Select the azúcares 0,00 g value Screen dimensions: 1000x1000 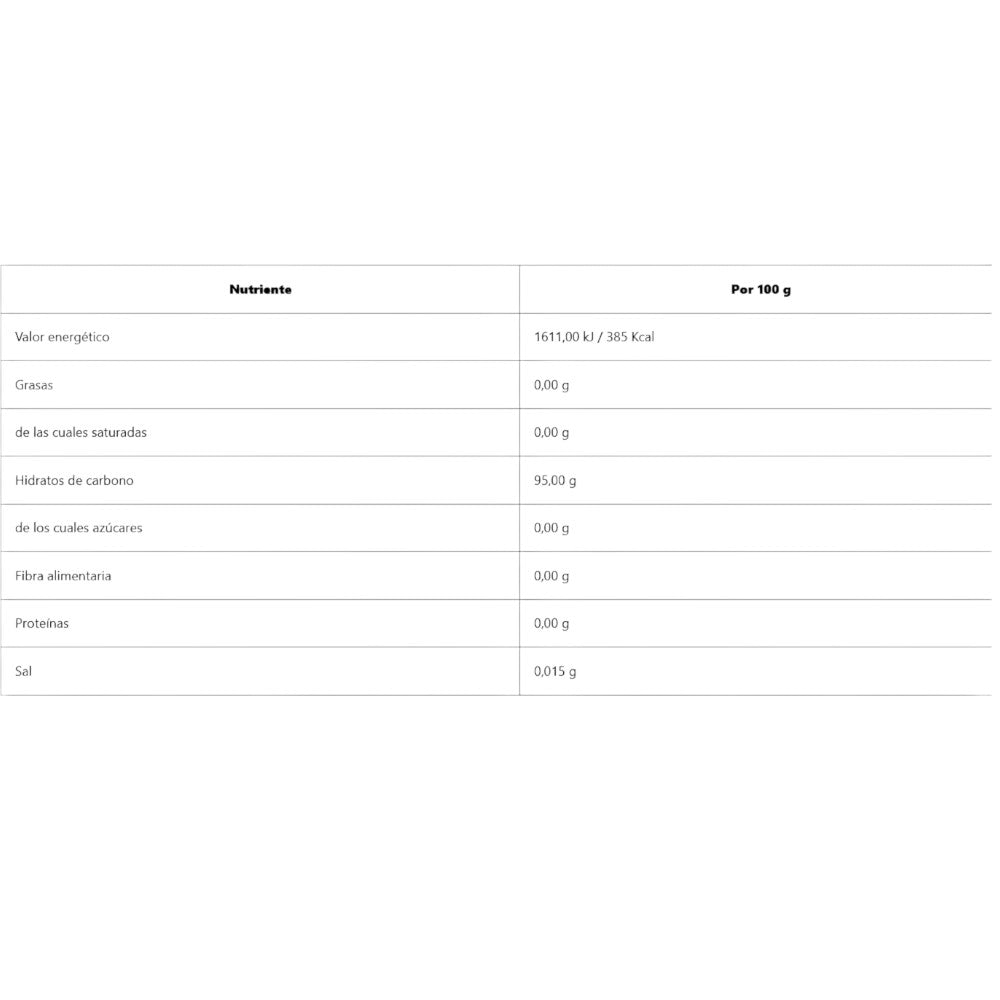coord(551,528)
